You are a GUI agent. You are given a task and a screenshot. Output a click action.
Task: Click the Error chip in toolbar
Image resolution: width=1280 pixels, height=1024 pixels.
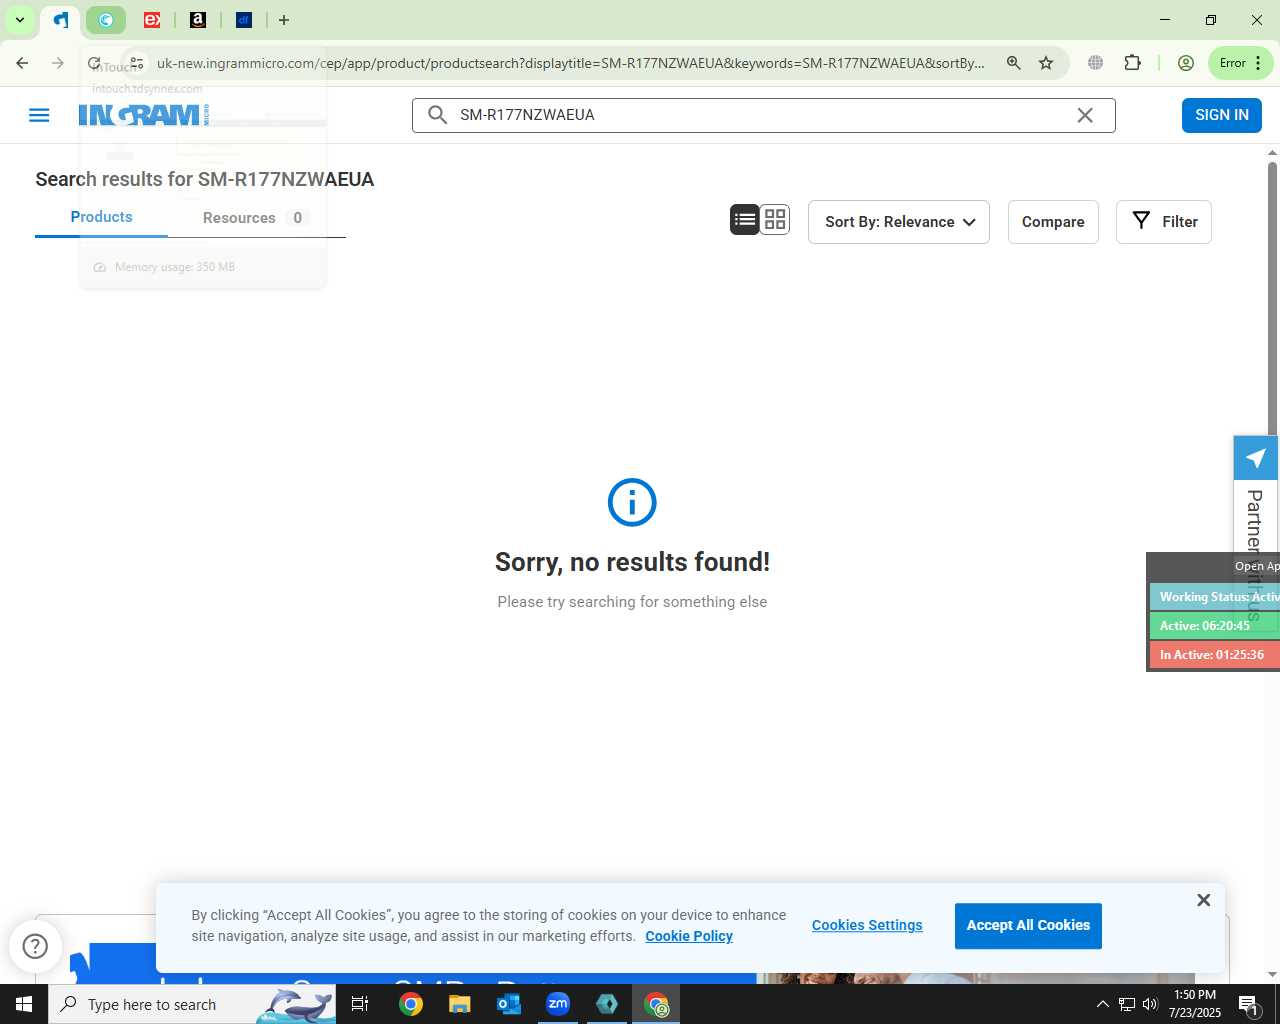point(1241,63)
